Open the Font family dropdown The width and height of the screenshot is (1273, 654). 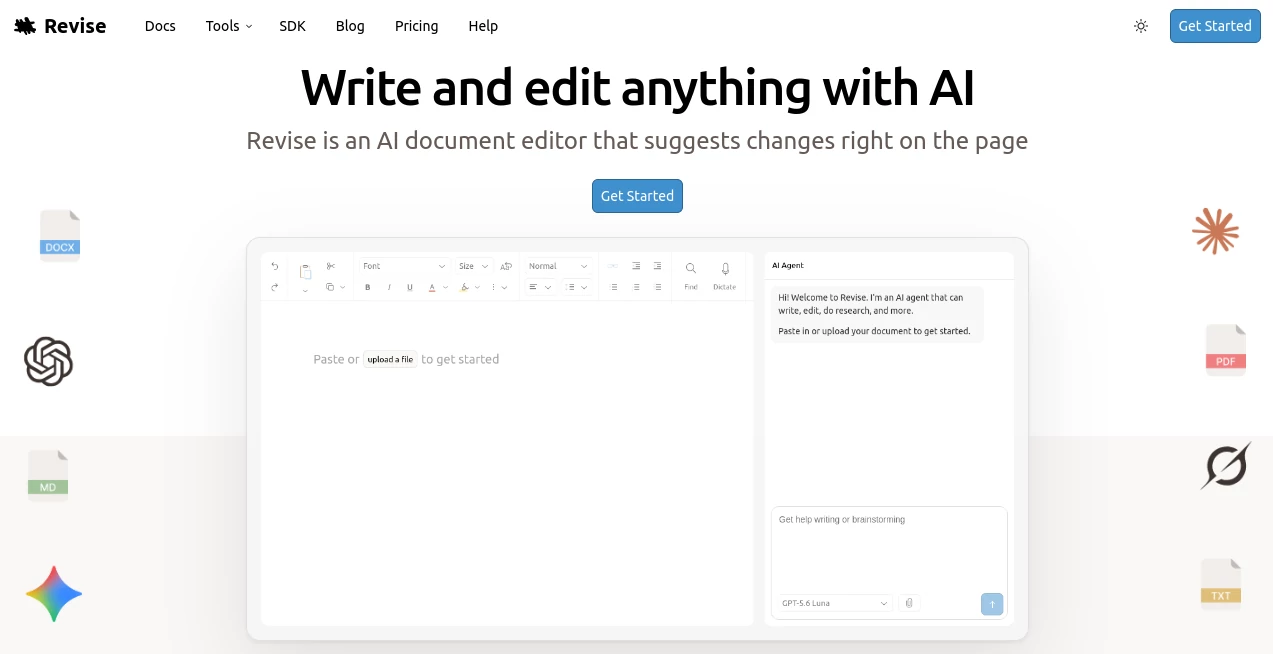pos(404,266)
